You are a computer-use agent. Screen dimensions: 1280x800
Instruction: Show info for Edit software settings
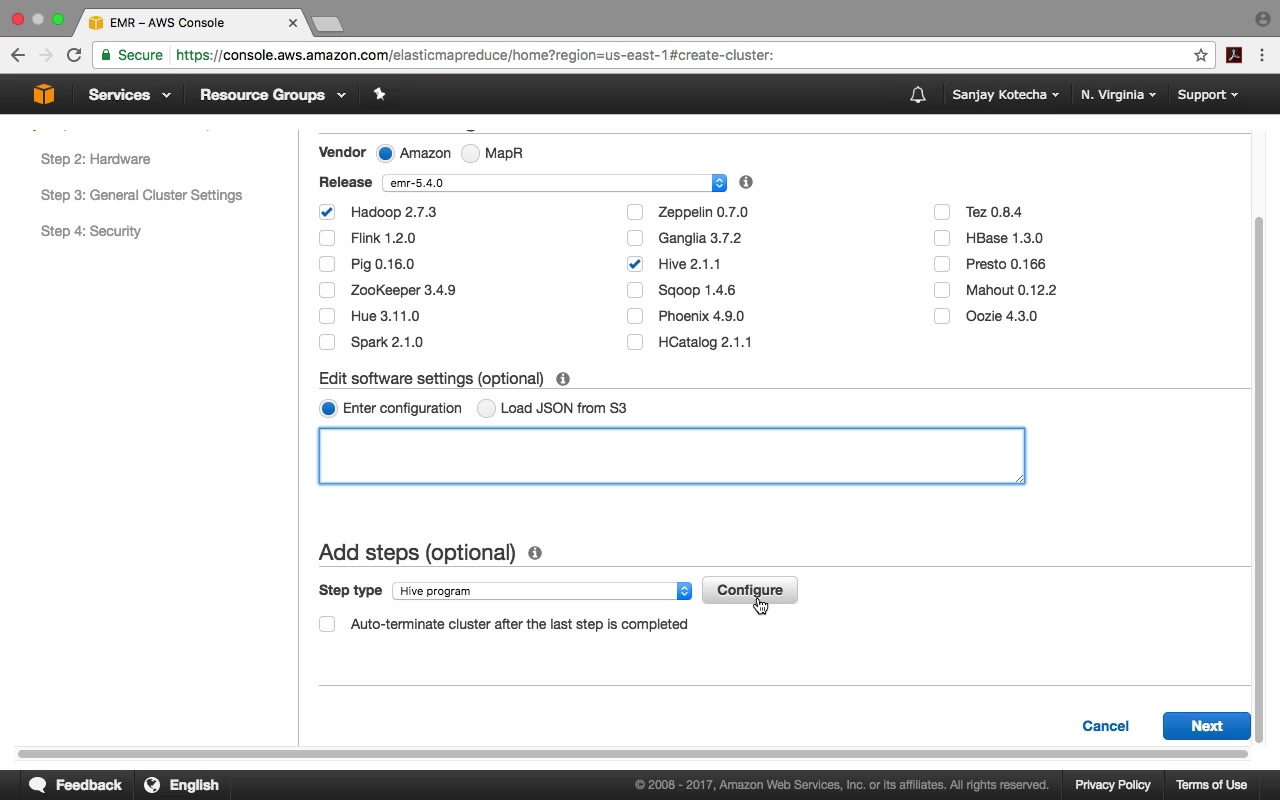563,379
